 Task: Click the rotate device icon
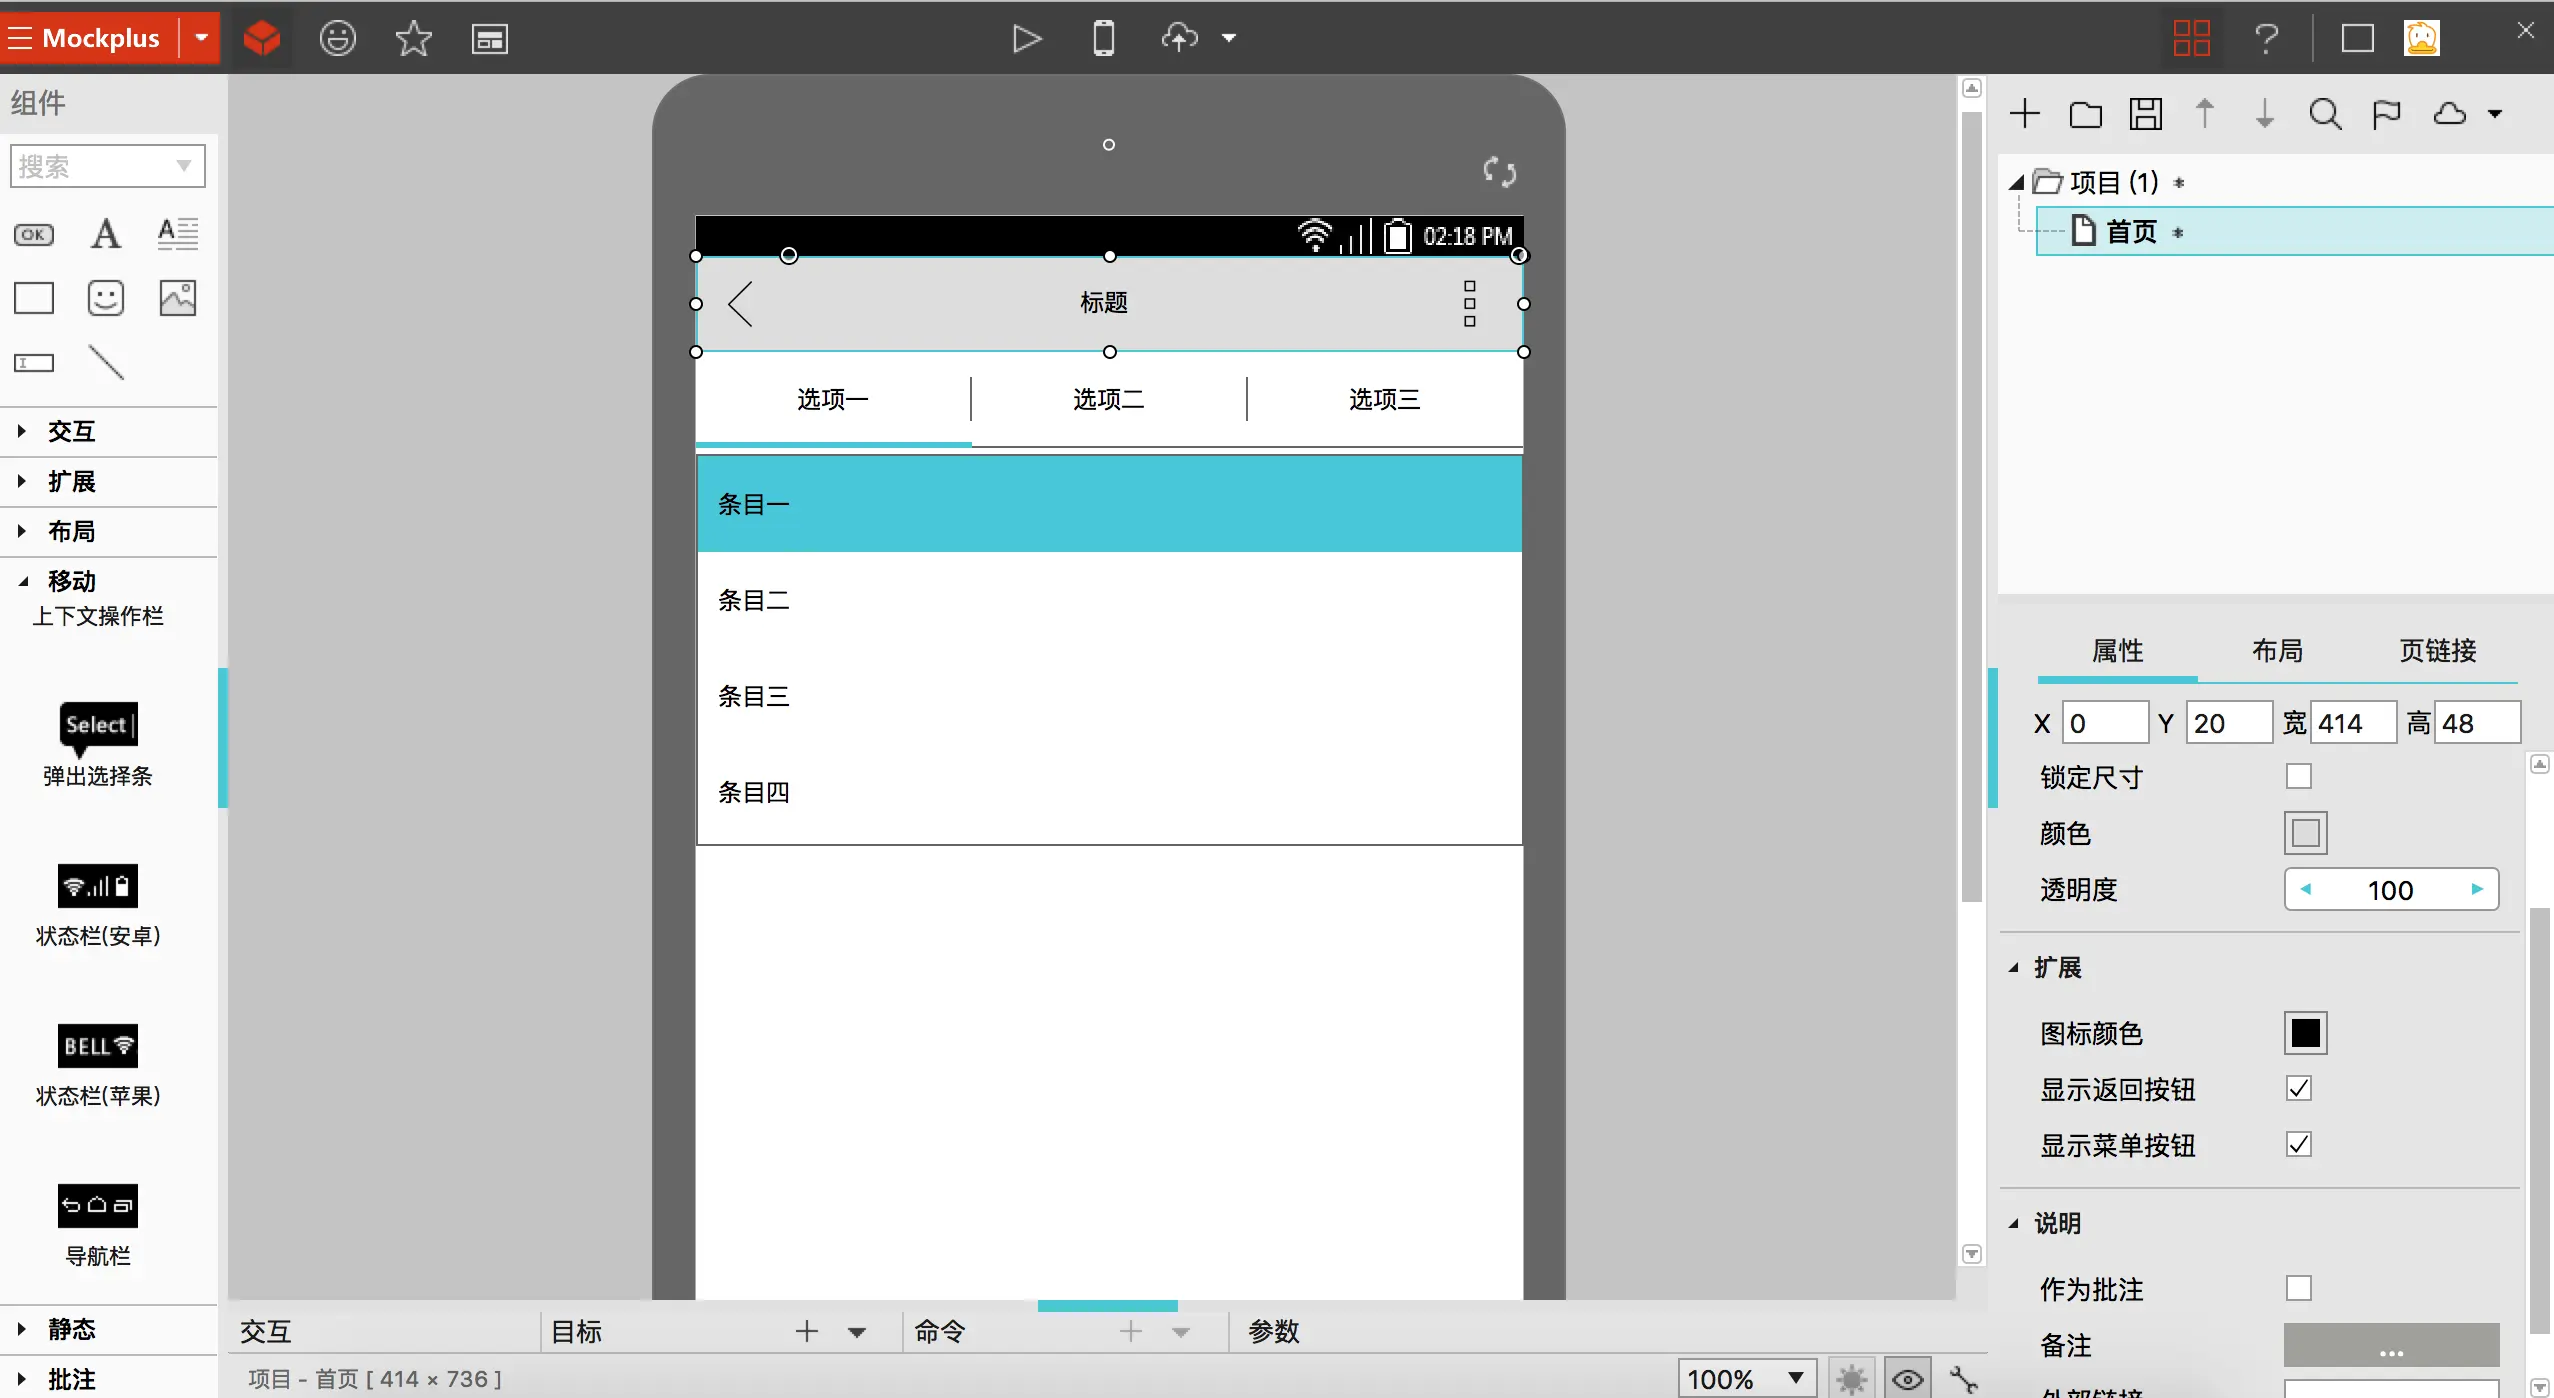(1499, 172)
